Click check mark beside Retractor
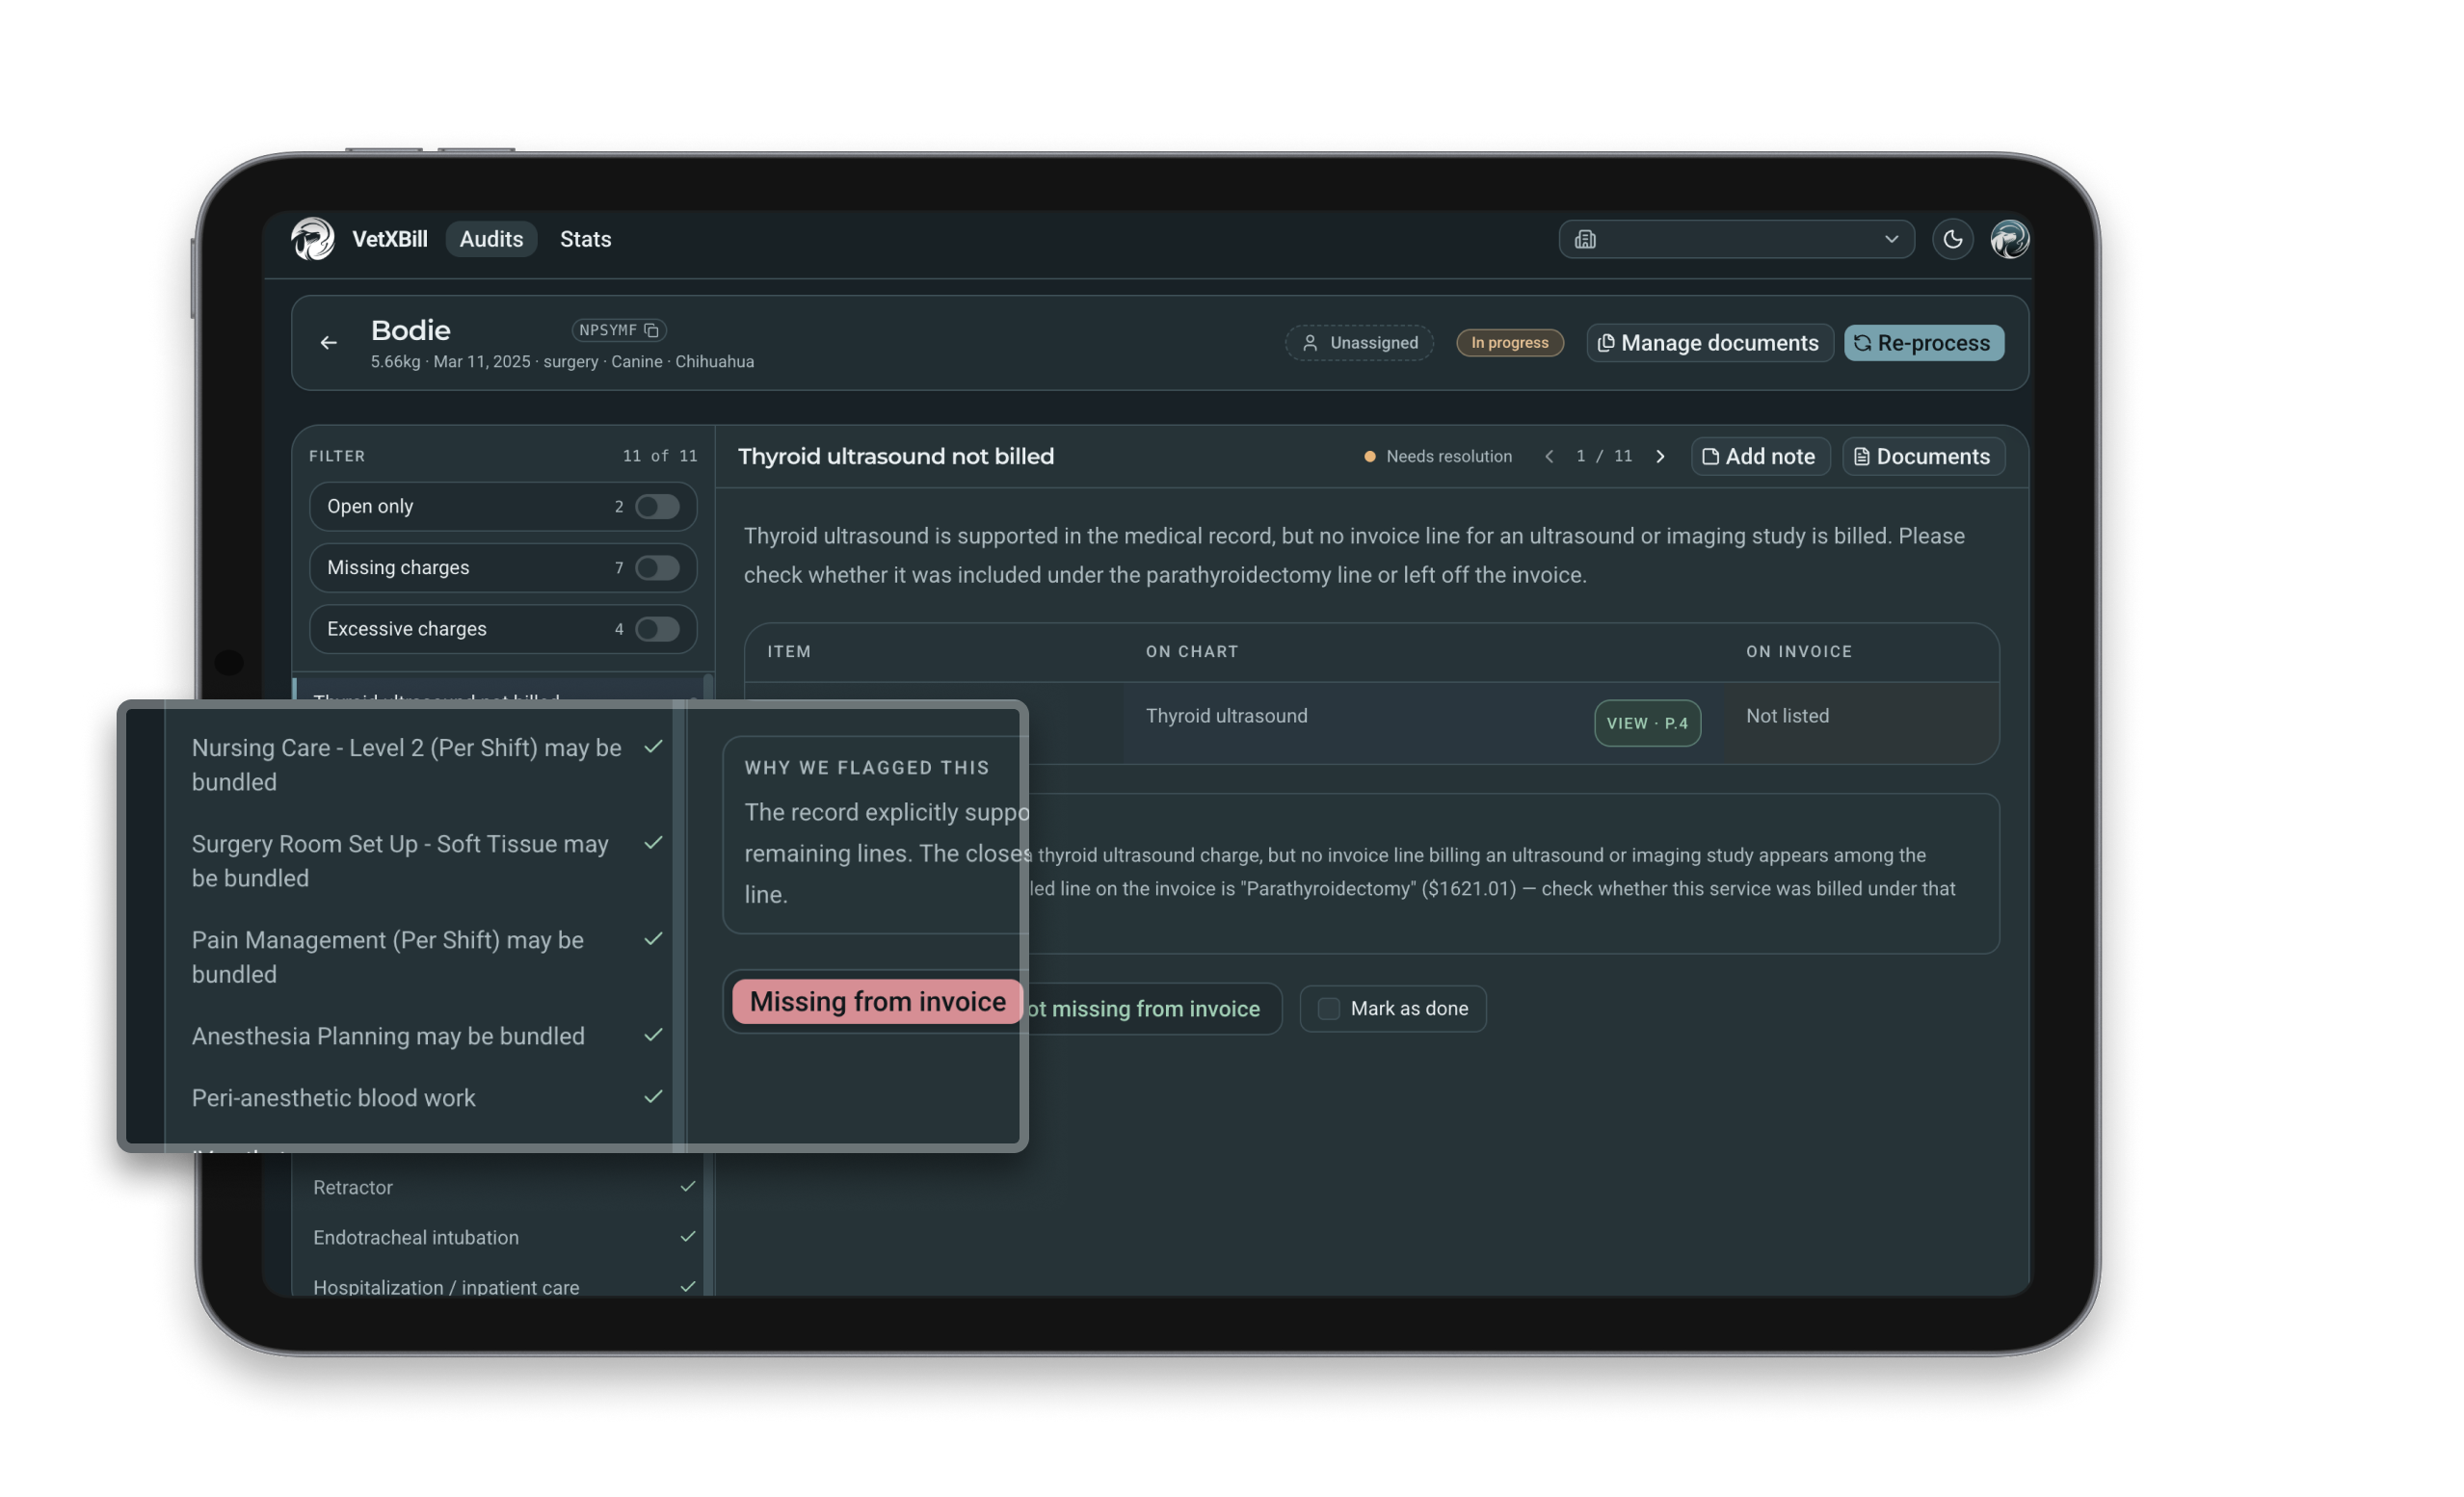 tap(687, 1186)
